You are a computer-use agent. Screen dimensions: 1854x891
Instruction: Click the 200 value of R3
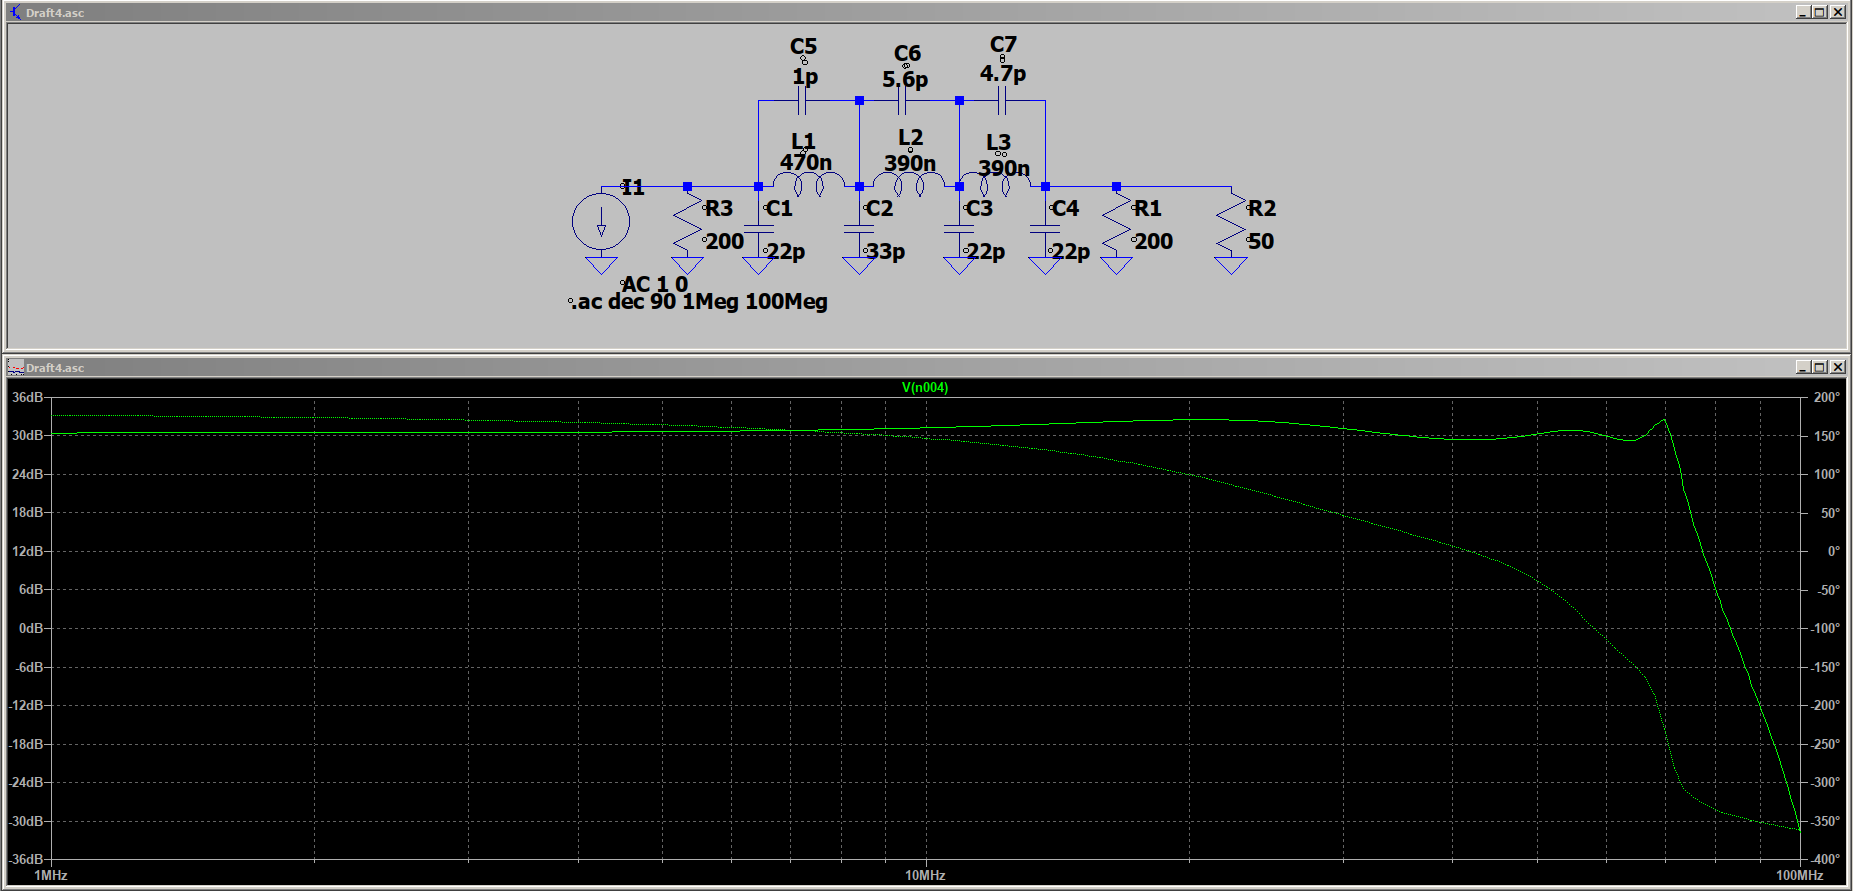(725, 241)
